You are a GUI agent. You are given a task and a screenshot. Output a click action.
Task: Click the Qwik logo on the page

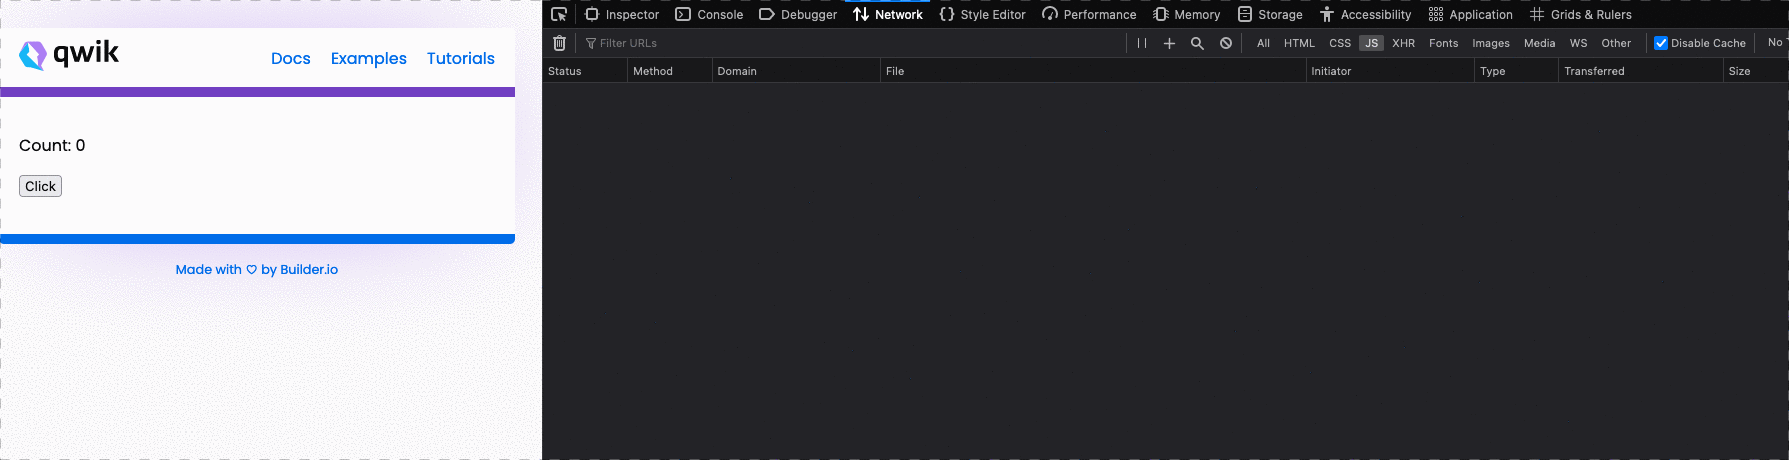(69, 55)
